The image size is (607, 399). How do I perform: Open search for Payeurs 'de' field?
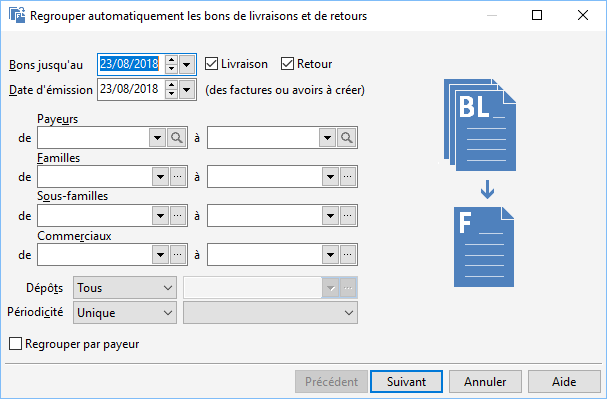click(x=177, y=137)
